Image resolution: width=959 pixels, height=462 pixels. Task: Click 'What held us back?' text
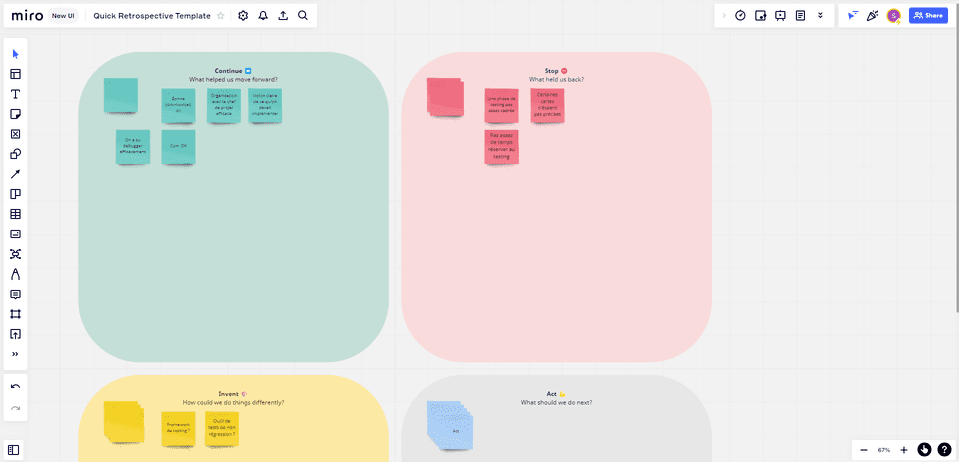tap(556, 80)
